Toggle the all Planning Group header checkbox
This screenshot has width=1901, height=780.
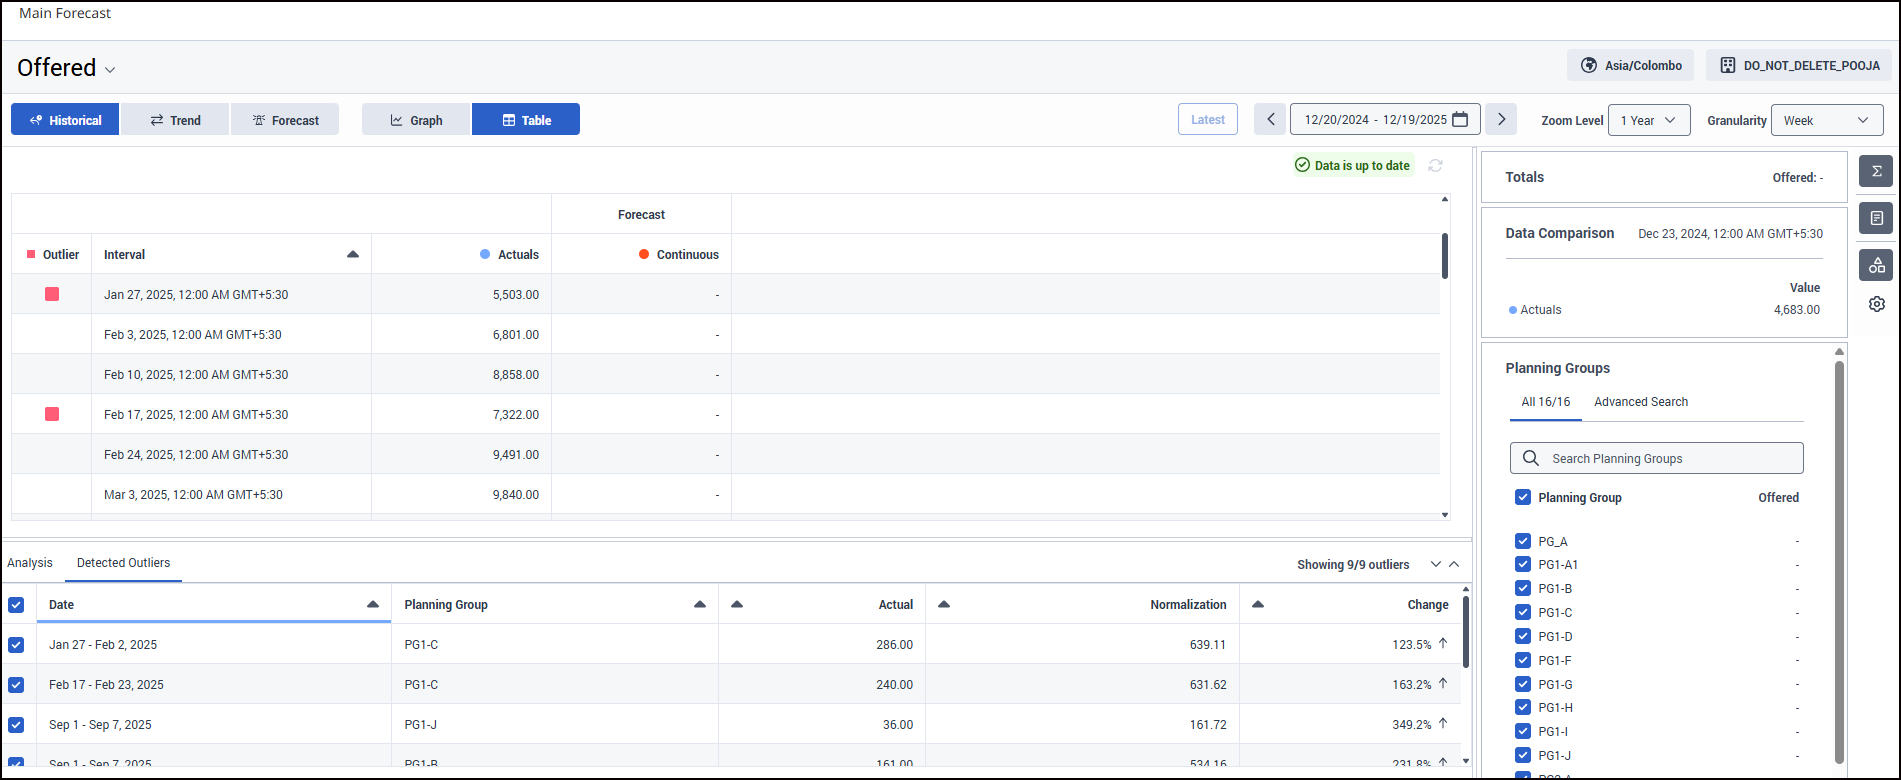click(x=1523, y=497)
